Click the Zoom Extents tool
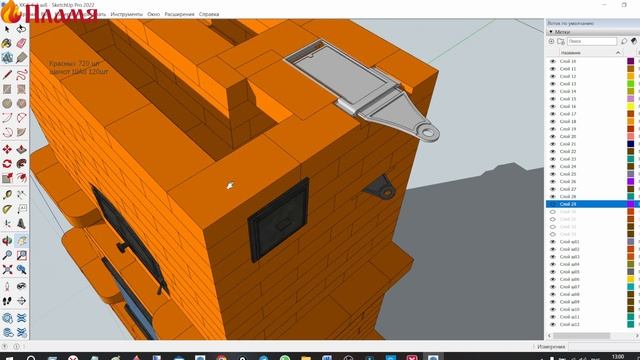Screen dimensions: 640x360 pyautogui.click(x=7, y=269)
